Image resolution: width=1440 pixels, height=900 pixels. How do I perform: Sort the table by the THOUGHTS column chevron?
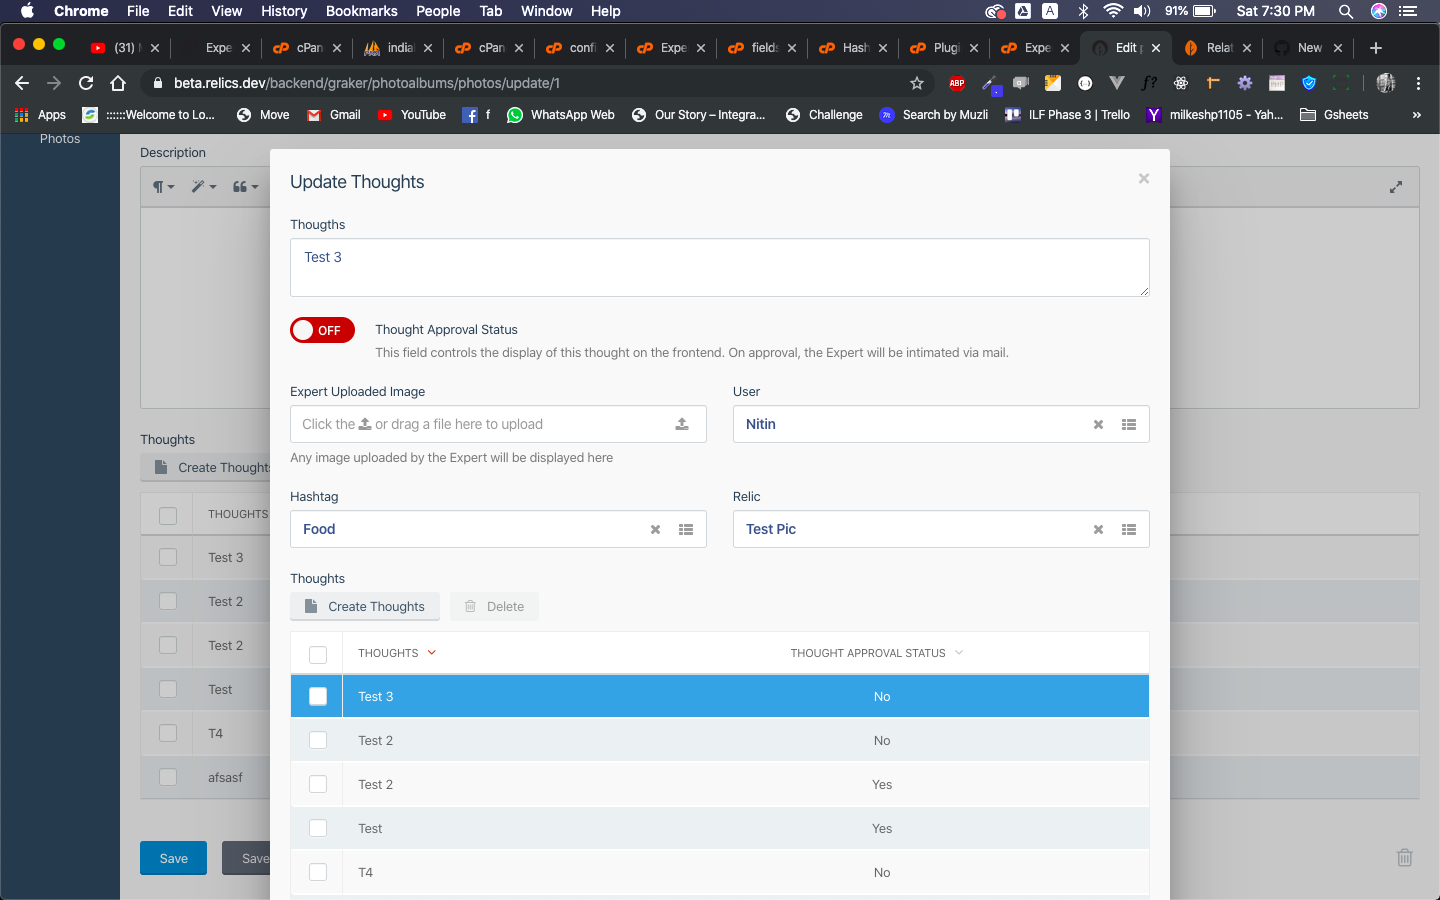coord(431,652)
